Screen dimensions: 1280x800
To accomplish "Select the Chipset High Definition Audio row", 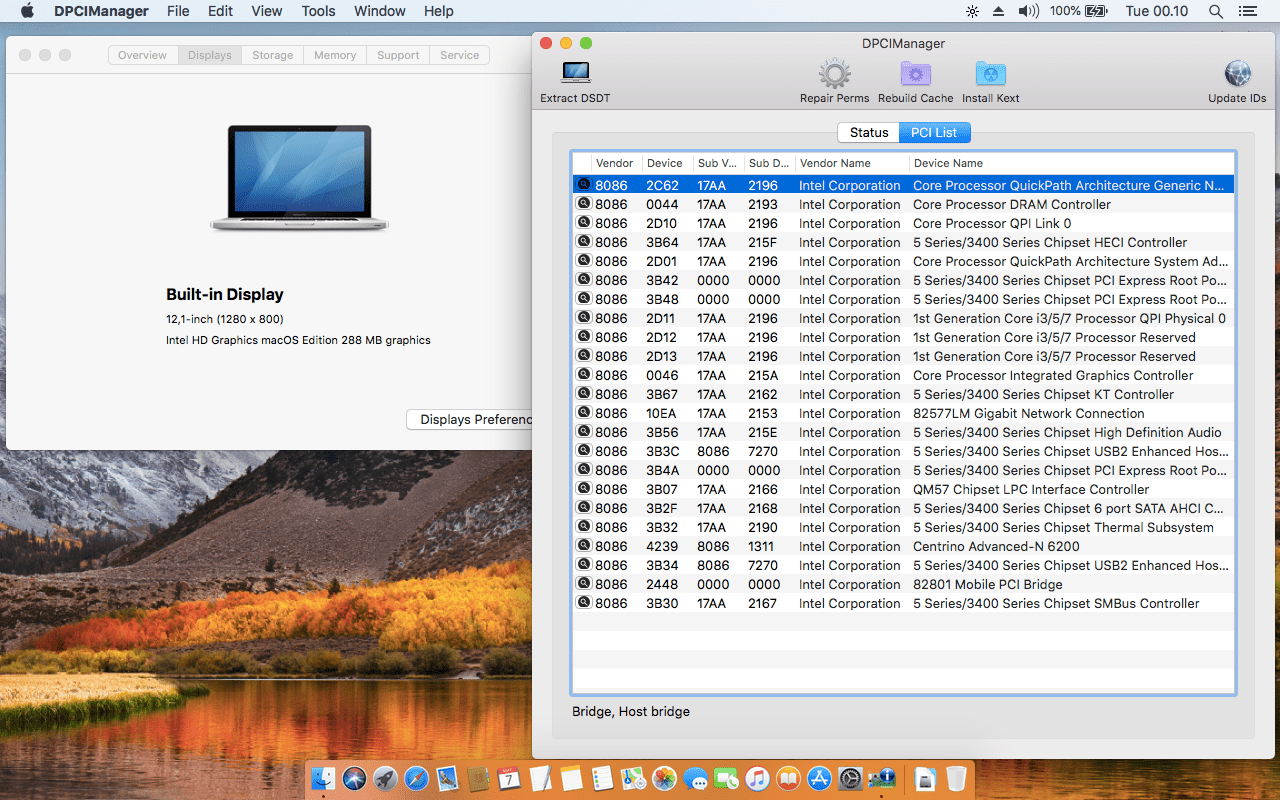I will point(903,432).
